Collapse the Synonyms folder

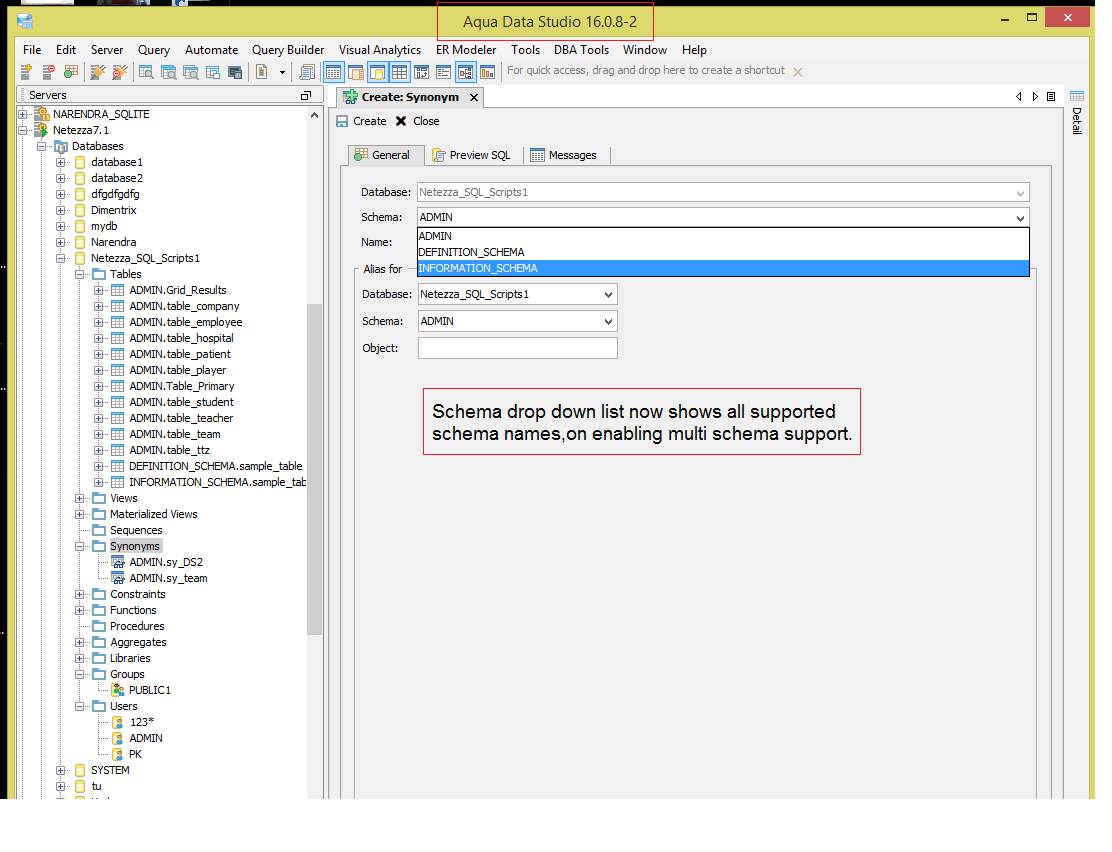coord(80,546)
